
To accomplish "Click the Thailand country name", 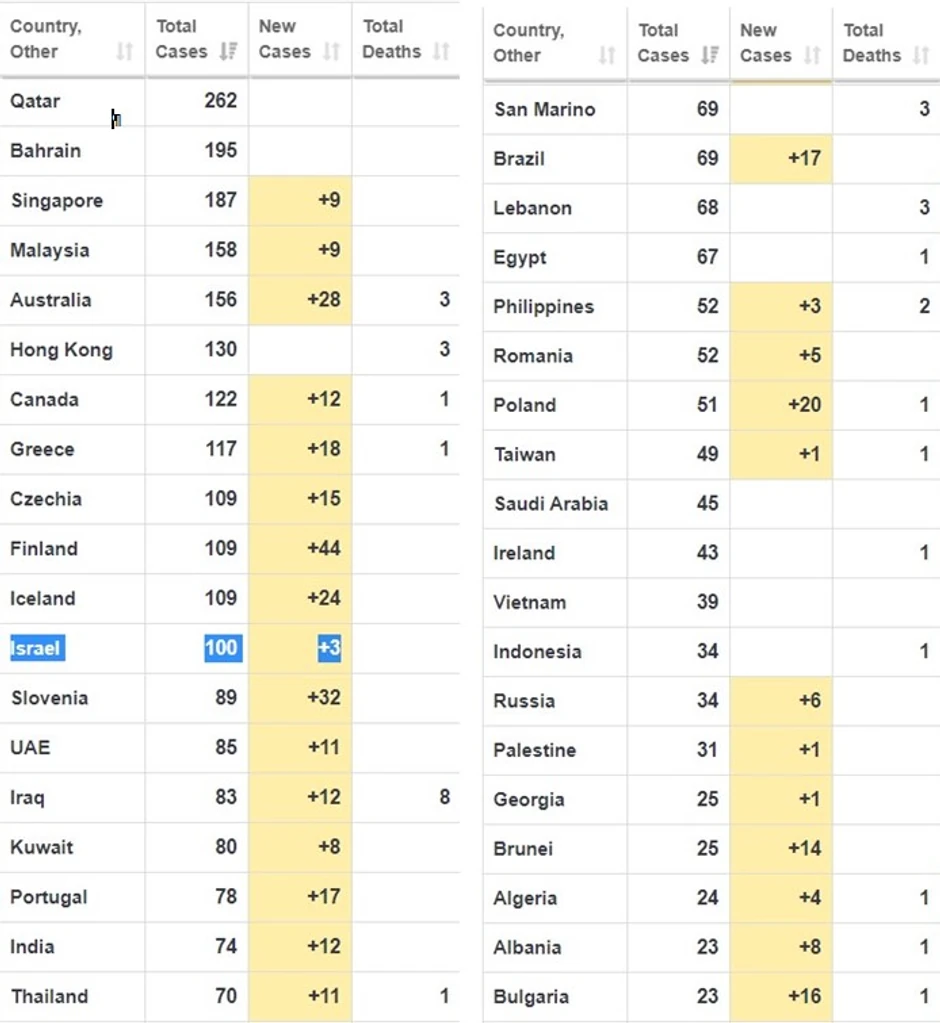I will [x=49, y=997].
